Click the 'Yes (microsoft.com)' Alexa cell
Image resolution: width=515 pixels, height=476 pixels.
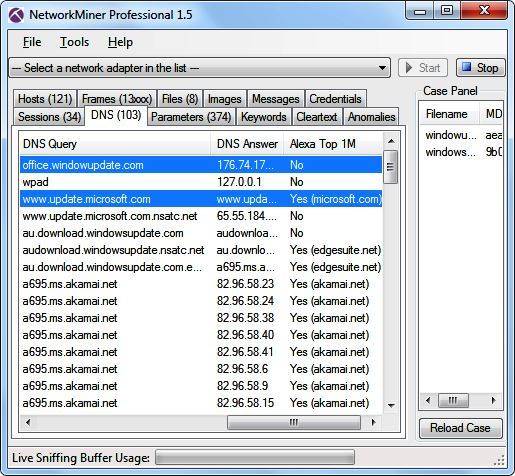point(336,199)
